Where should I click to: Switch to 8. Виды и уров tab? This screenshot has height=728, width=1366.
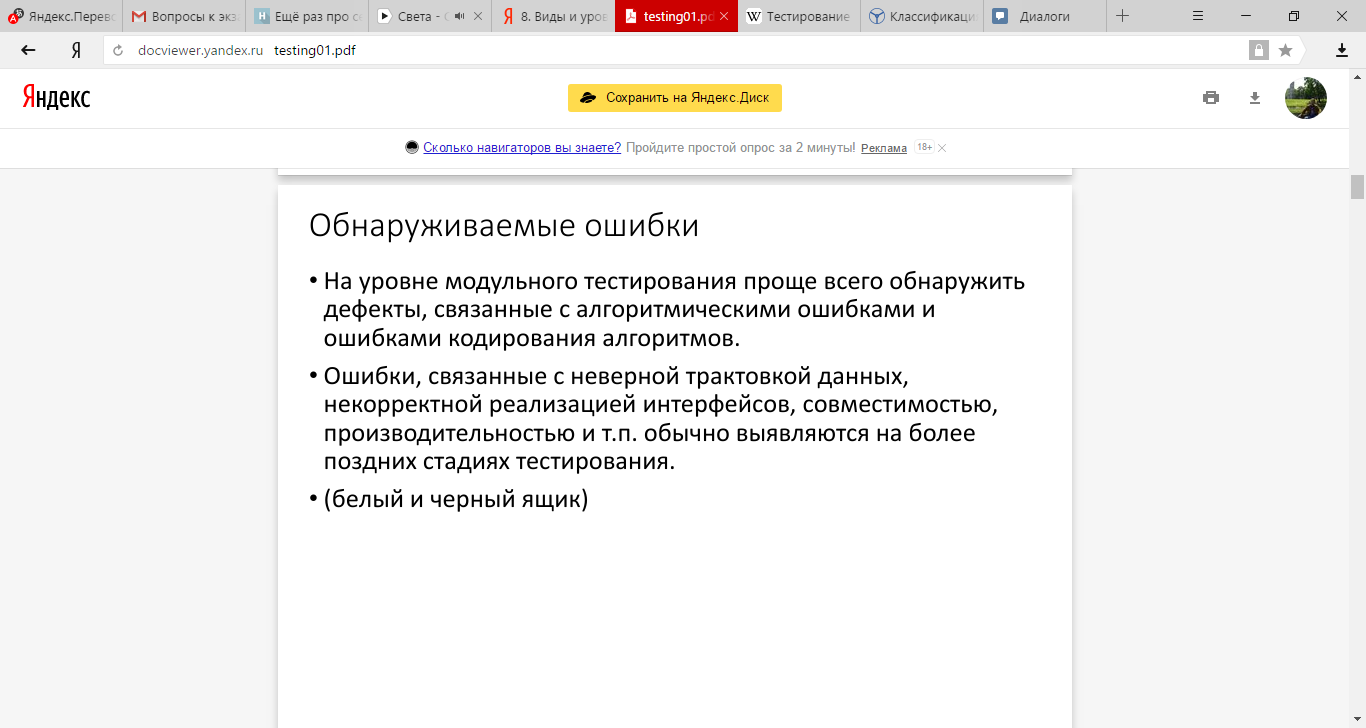pyautogui.click(x=554, y=16)
